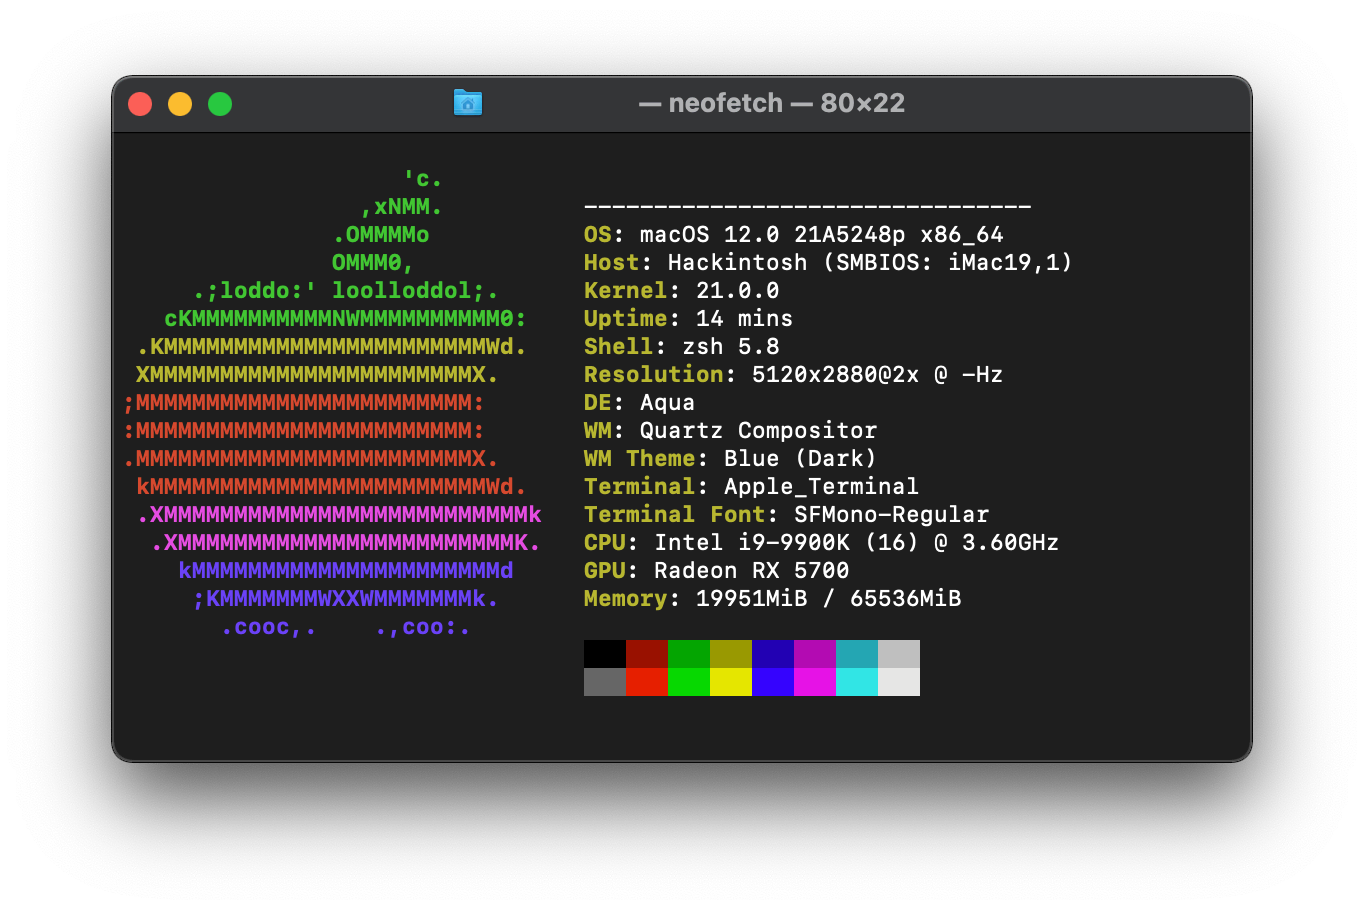Viewport: 1364px width, 910px height.
Task: Select the olive yellow color block
Action: (x=731, y=654)
